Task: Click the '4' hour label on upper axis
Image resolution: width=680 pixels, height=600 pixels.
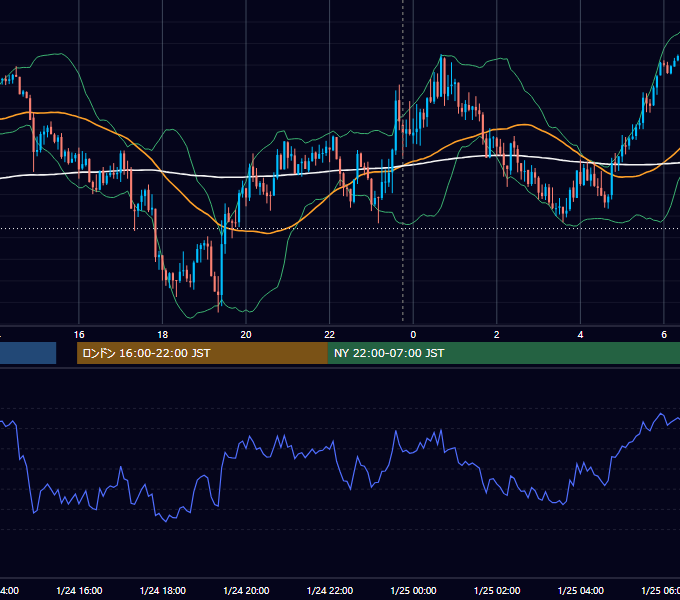Action: [580, 335]
